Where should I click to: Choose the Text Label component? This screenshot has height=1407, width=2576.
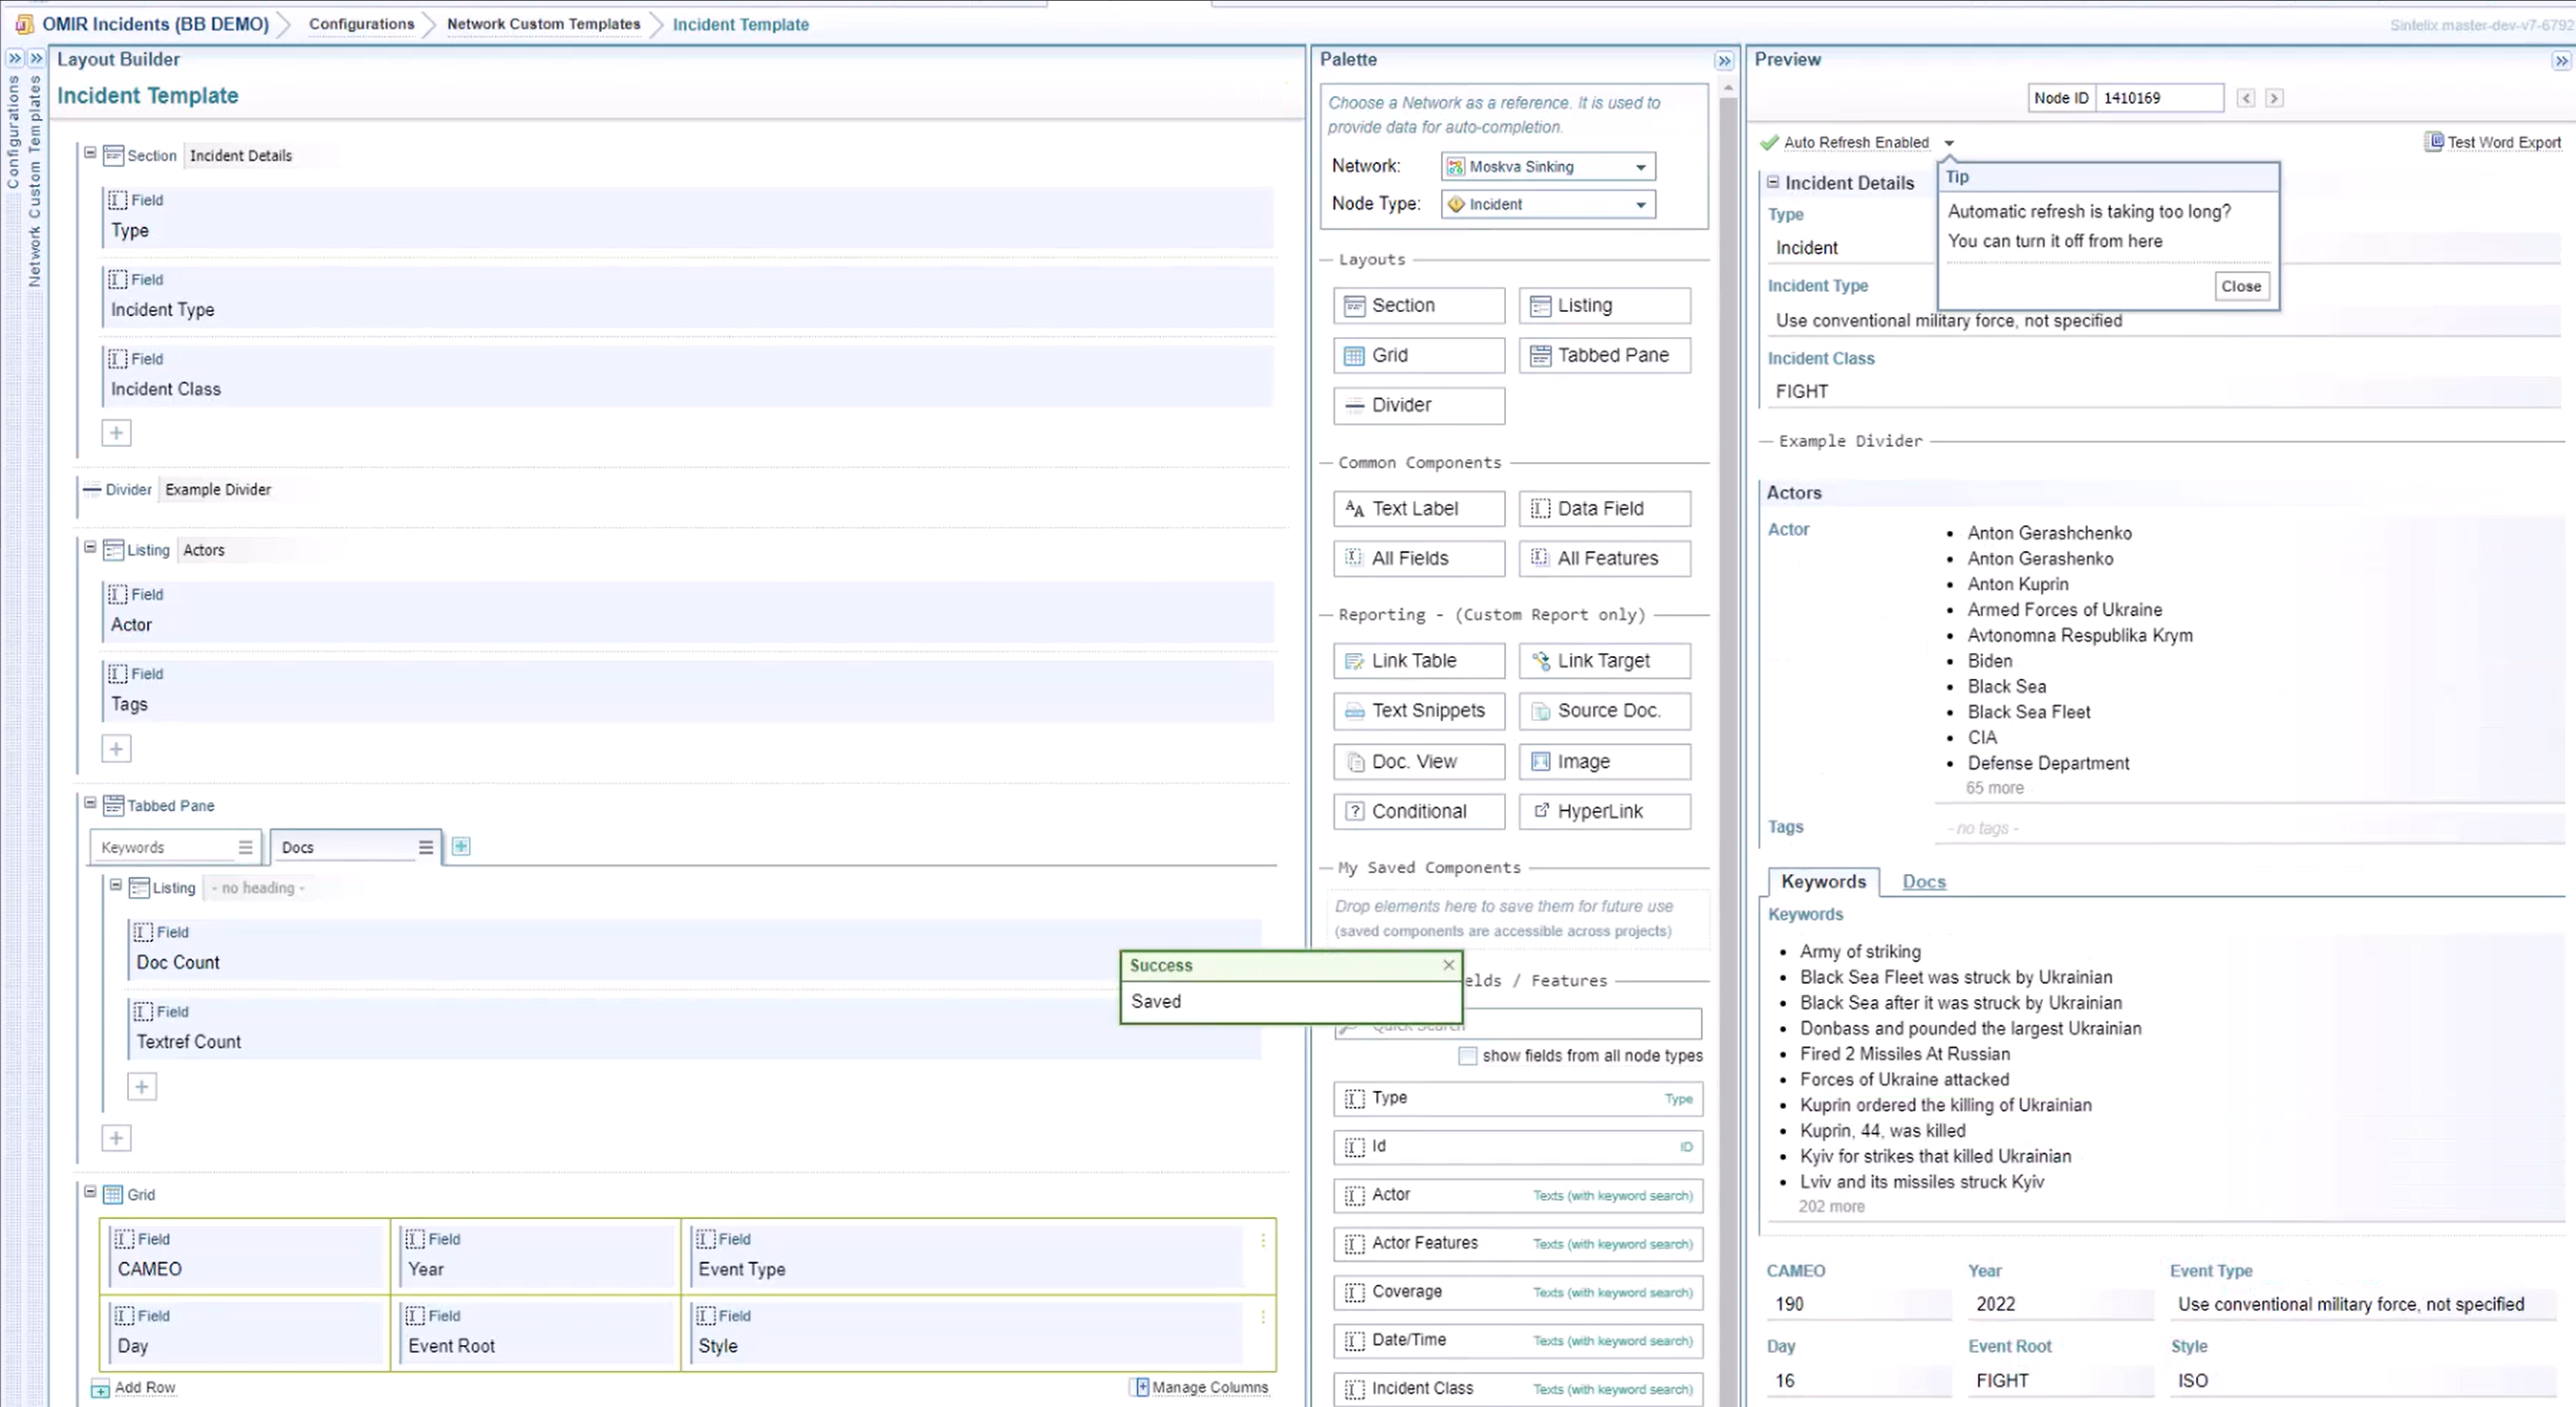pyautogui.click(x=1418, y=509)
